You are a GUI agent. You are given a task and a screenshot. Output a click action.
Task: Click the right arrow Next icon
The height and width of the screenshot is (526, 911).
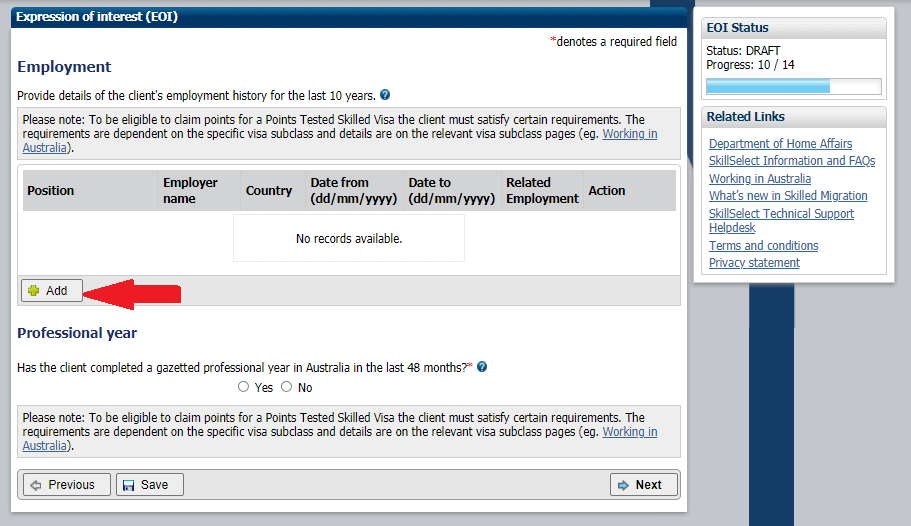point(623,485)
